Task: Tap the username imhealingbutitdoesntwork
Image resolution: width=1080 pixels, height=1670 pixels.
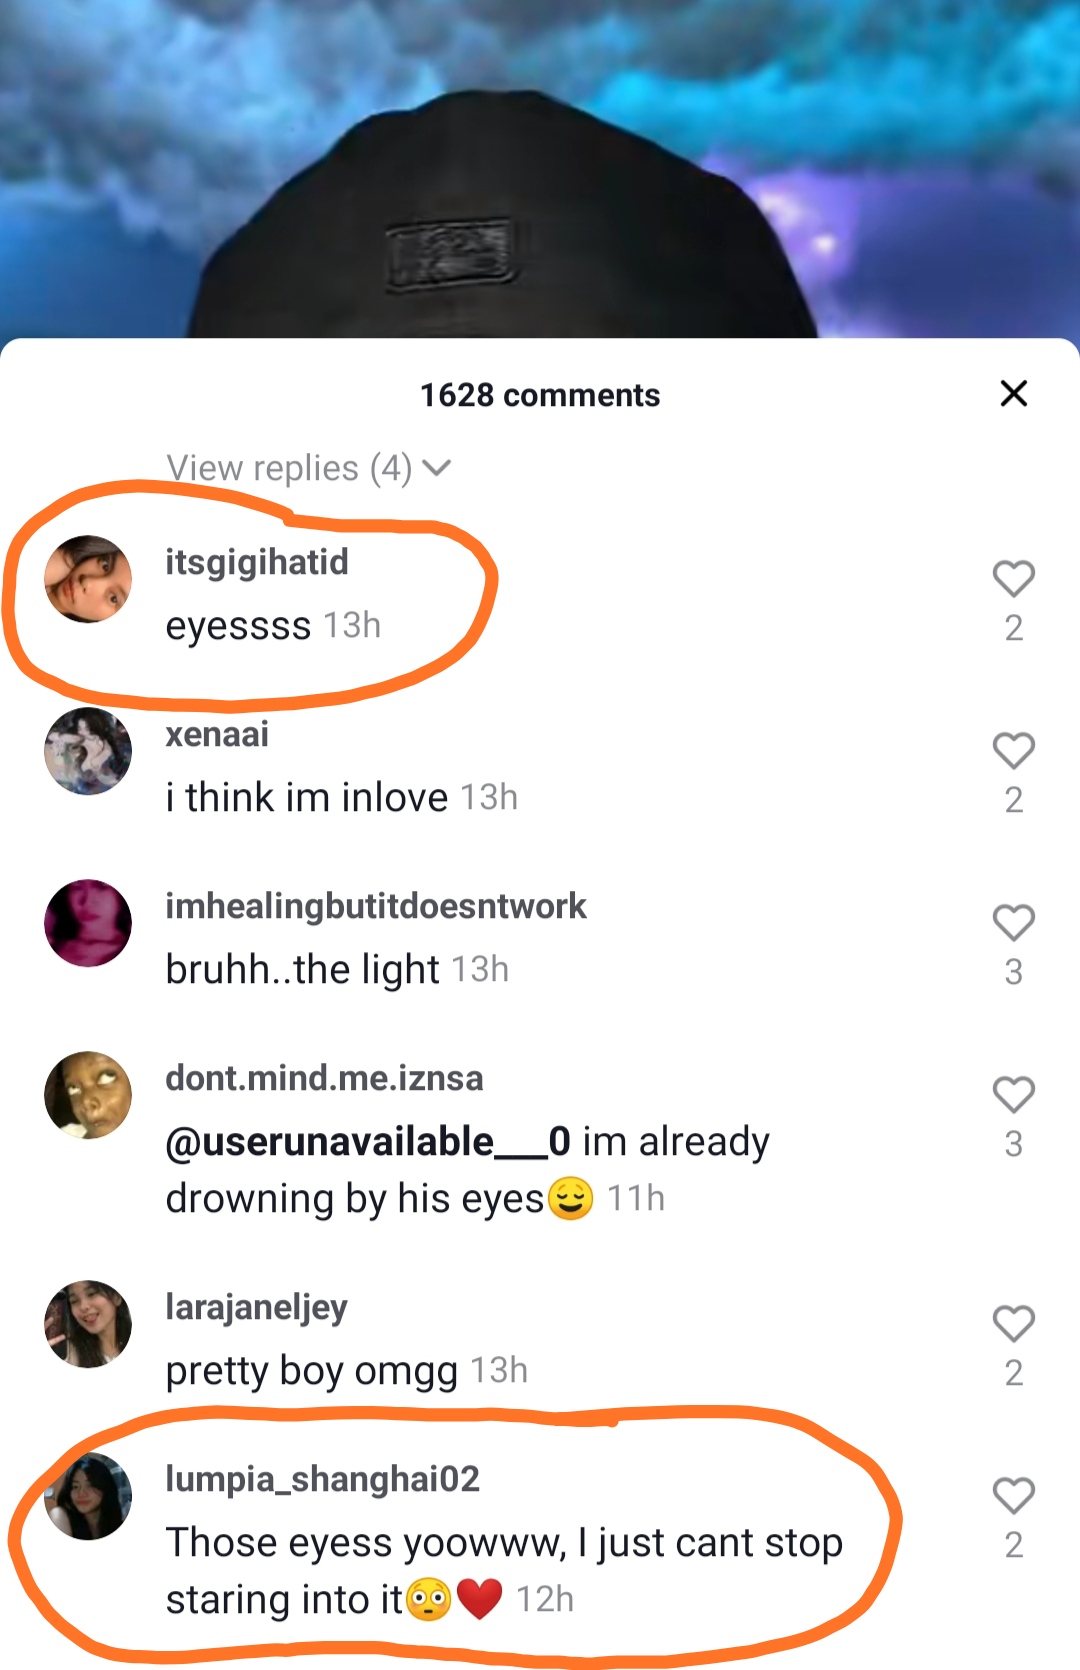Action: (x=376, y=906)
